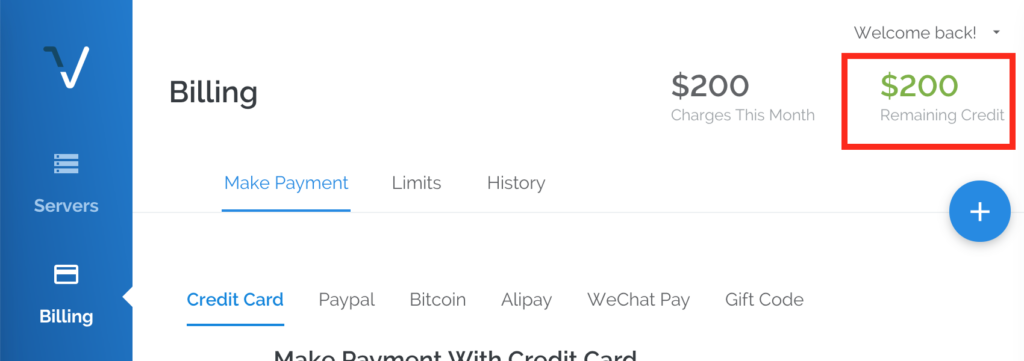Viewport: 1024px width, 361px height.
Task: View the History tab
Action: (516, 183)
